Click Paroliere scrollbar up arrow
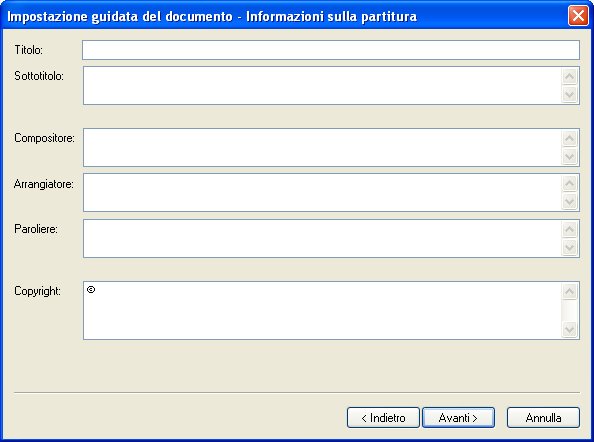Image resolution: width=594 pixels, height=442 pixels. [569, 230]
